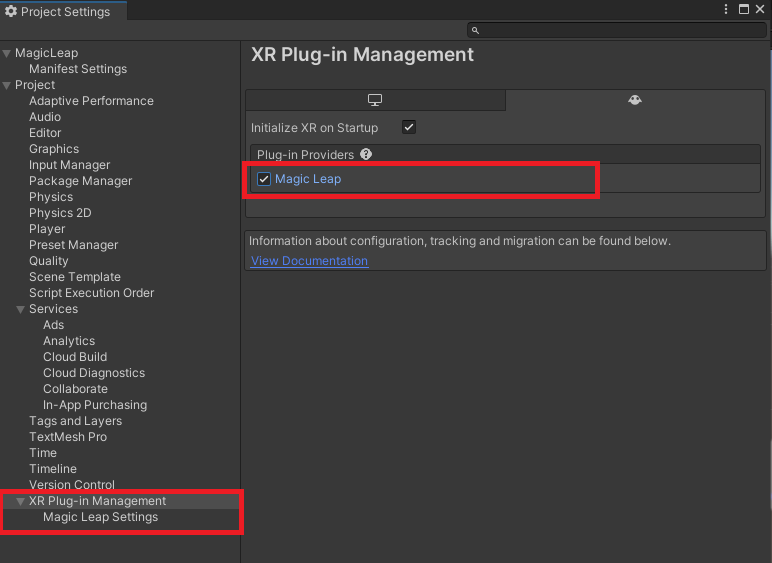
Task: Select Player settings
Action: [x=47, y=229]
